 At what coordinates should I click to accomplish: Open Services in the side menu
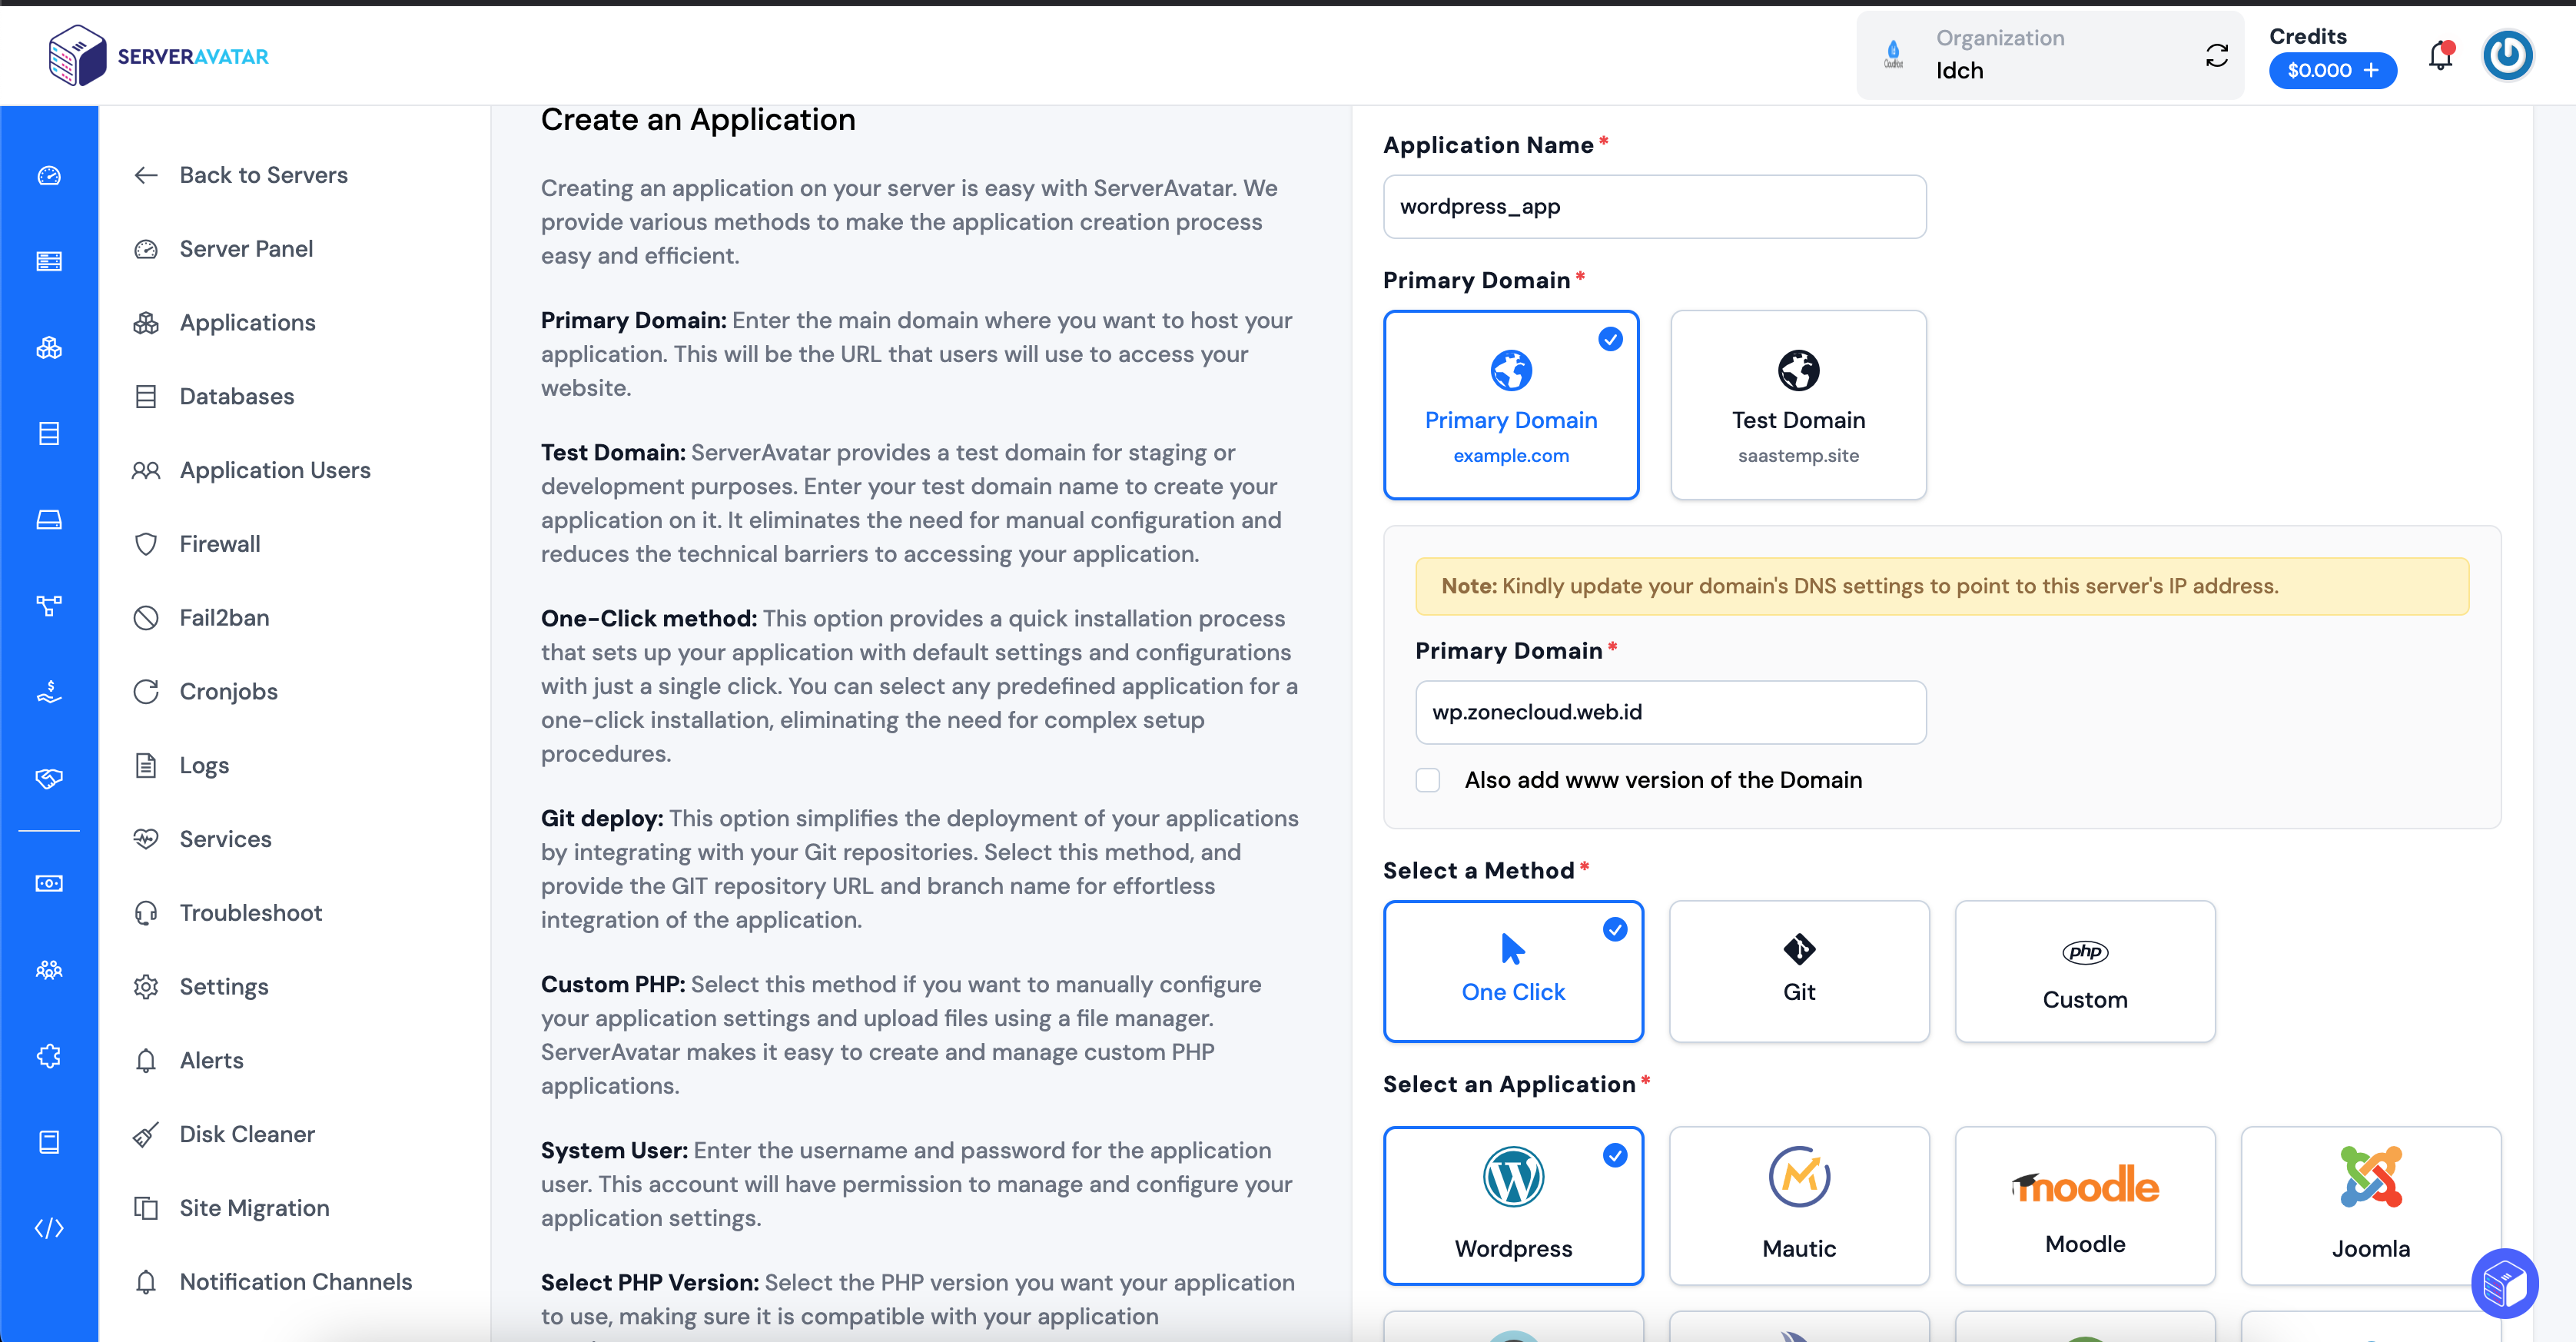tap(202, 839)
